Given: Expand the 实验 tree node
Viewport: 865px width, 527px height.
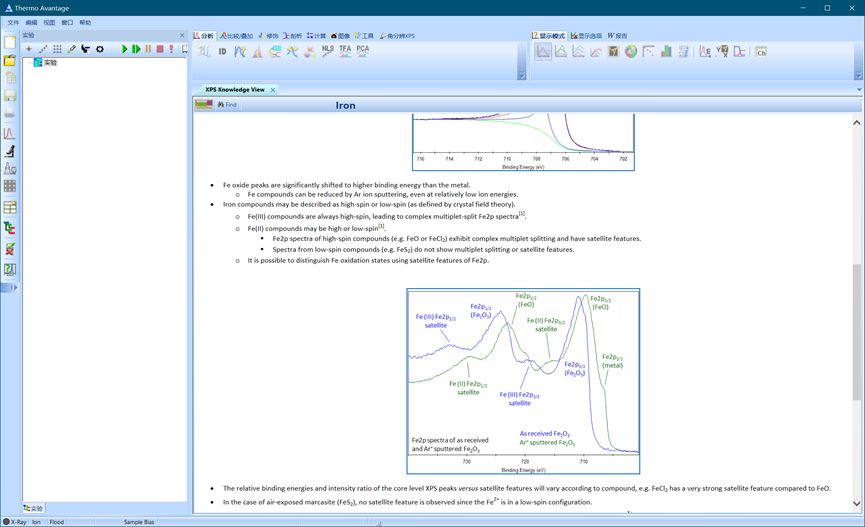Looking at the screenshot, I should point(29,63).
